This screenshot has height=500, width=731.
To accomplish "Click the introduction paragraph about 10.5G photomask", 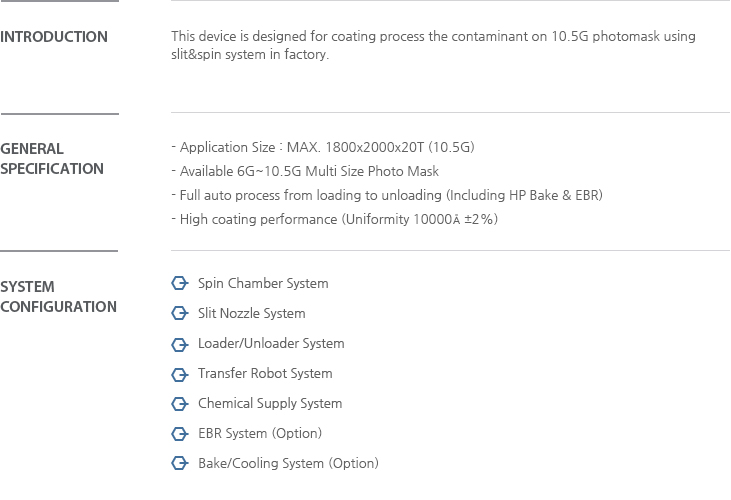I will (434, 45).
